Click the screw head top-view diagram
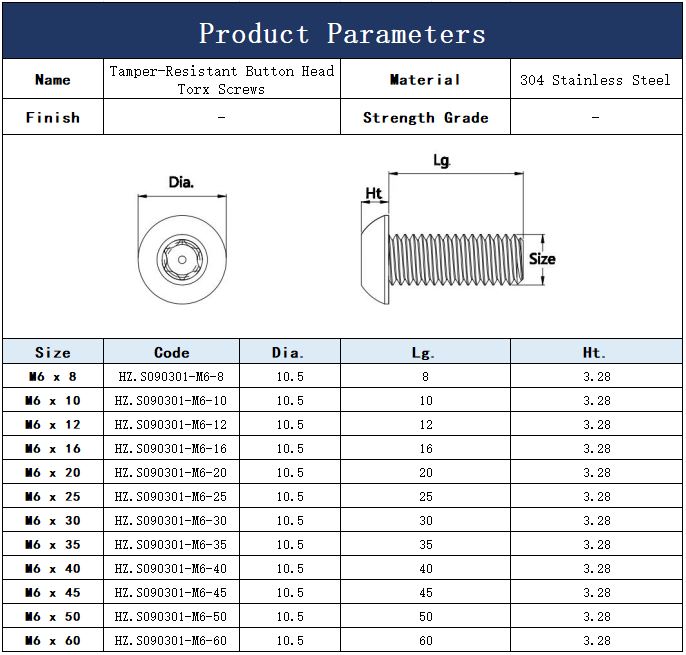 [181, 259]
